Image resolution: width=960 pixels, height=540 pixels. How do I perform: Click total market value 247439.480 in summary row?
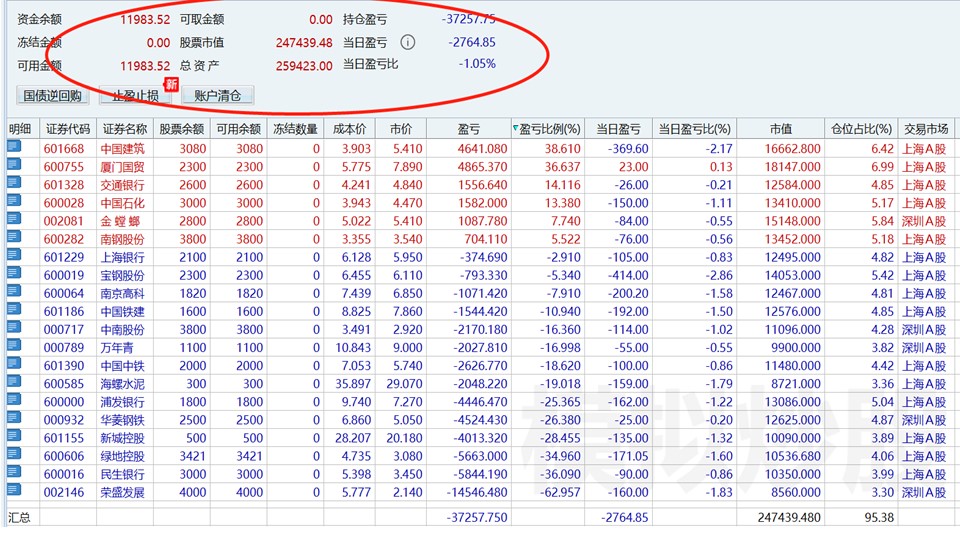click(x=789, y=517)
